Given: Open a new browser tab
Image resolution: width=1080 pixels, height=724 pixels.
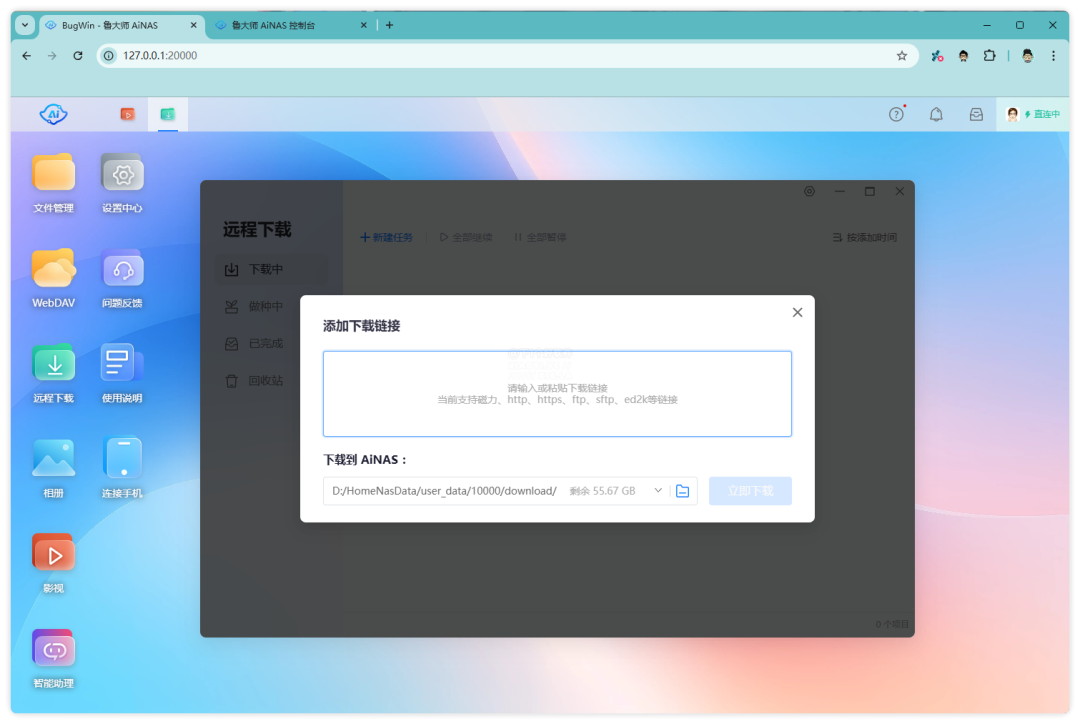Looking at the screenshot, I should (x=389, y=25).
